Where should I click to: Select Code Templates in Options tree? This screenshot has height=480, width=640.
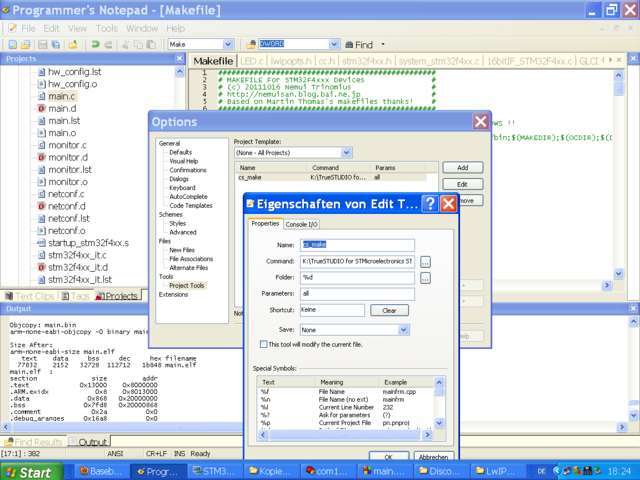point(191,206)
